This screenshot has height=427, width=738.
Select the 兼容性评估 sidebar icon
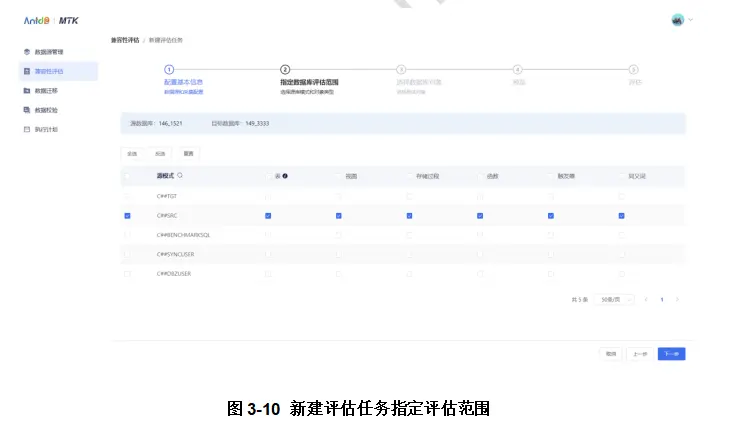pyautogui.click(x=27, y=71)
